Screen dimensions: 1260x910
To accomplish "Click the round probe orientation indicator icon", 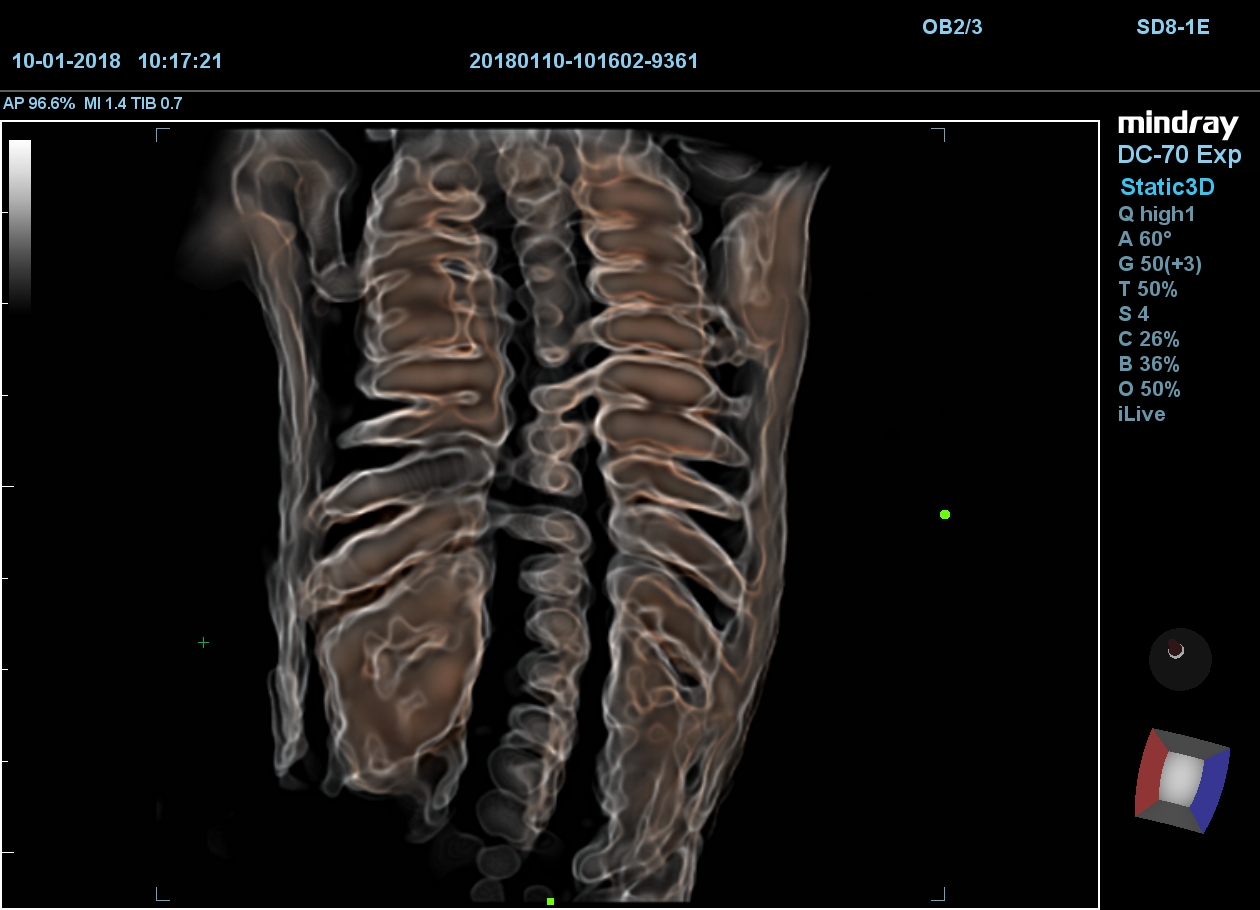I will tap(1180, 659).
